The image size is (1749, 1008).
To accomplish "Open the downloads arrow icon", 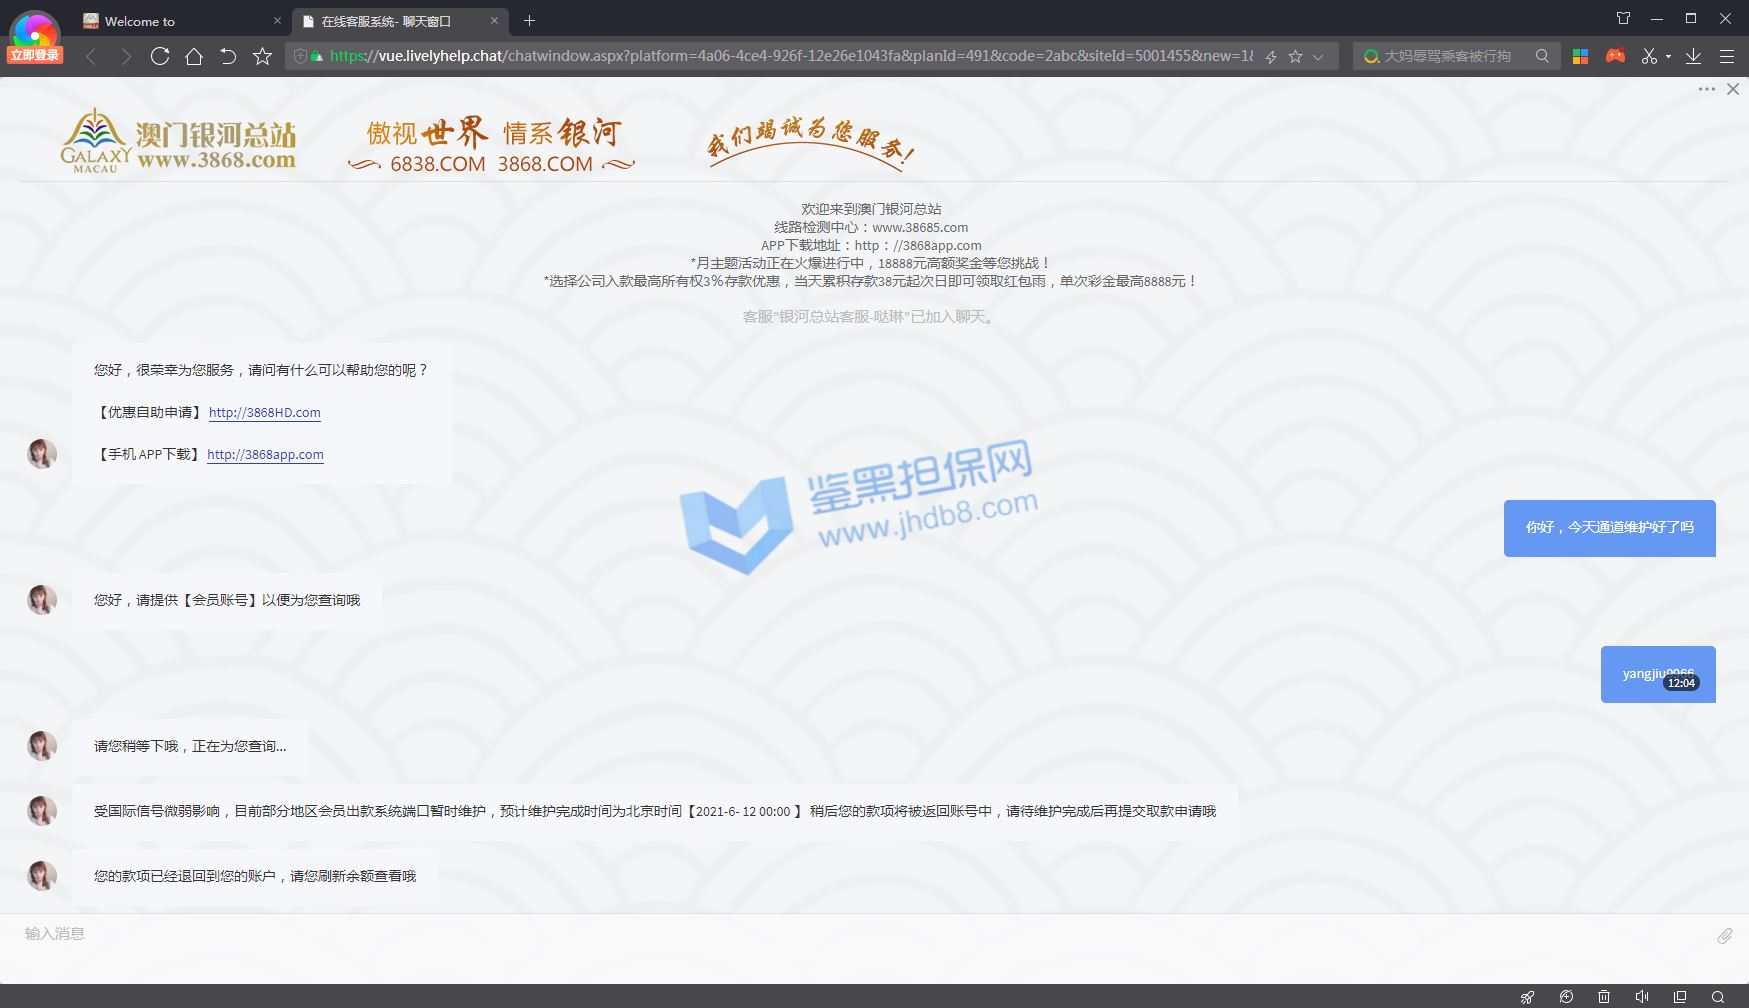I will [x=1693, y=56].
